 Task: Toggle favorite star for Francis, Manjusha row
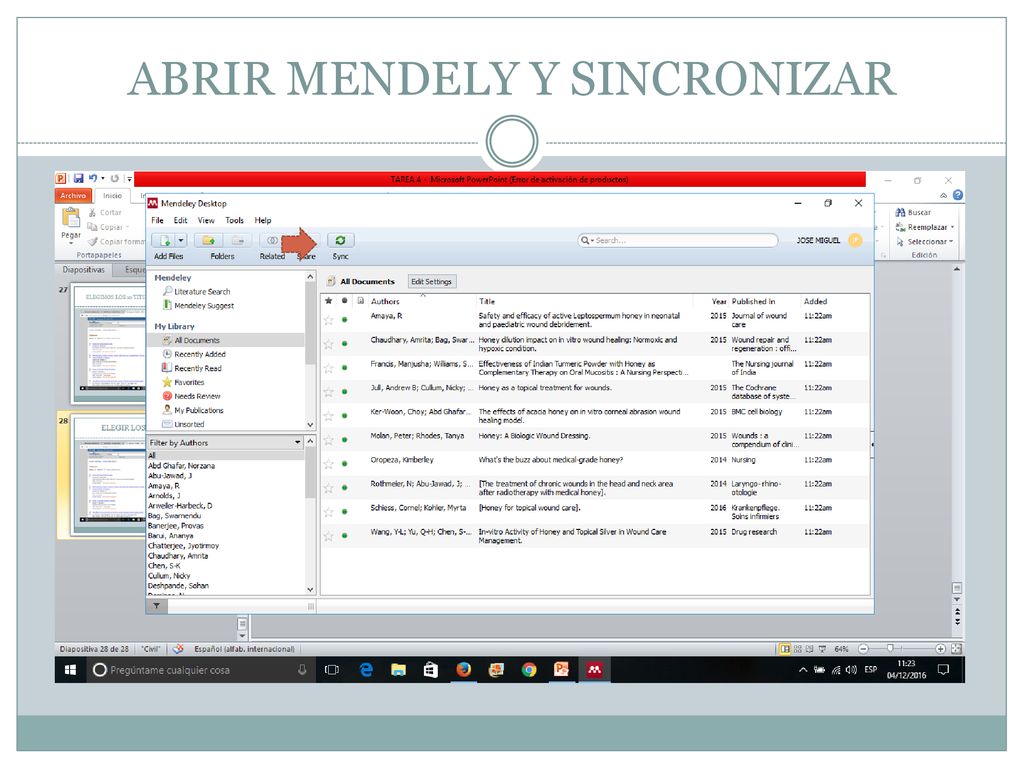(328, 368)
